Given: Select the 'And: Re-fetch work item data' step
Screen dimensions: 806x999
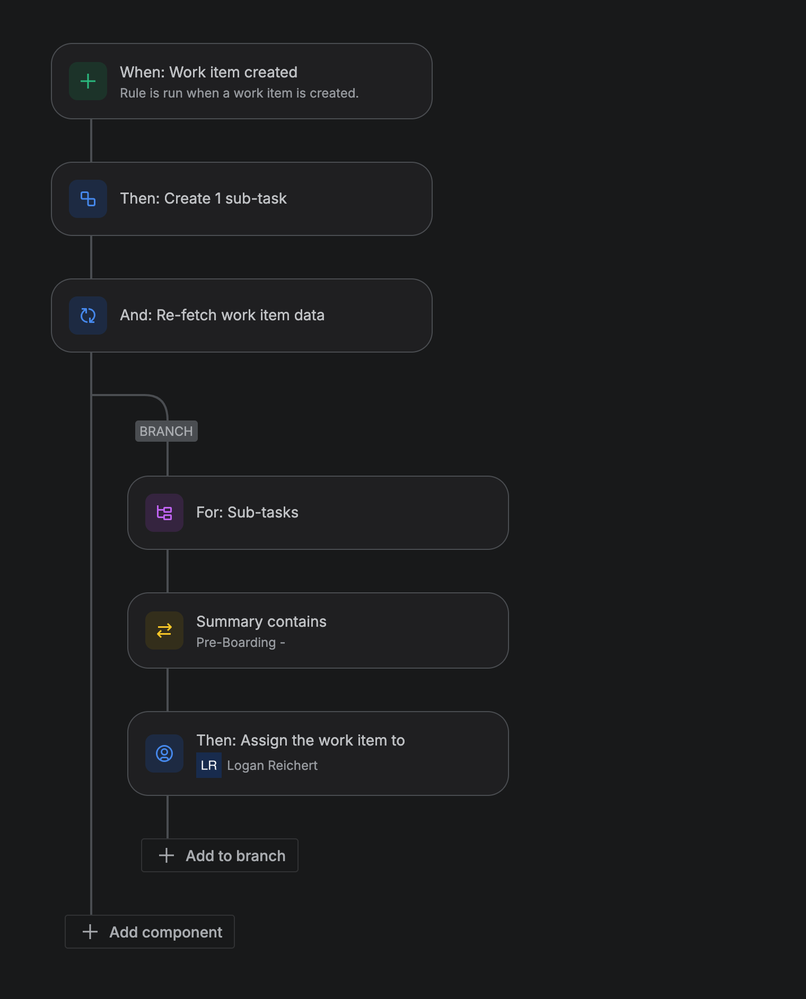Looking at the screenshot, I should click(241, 315).
